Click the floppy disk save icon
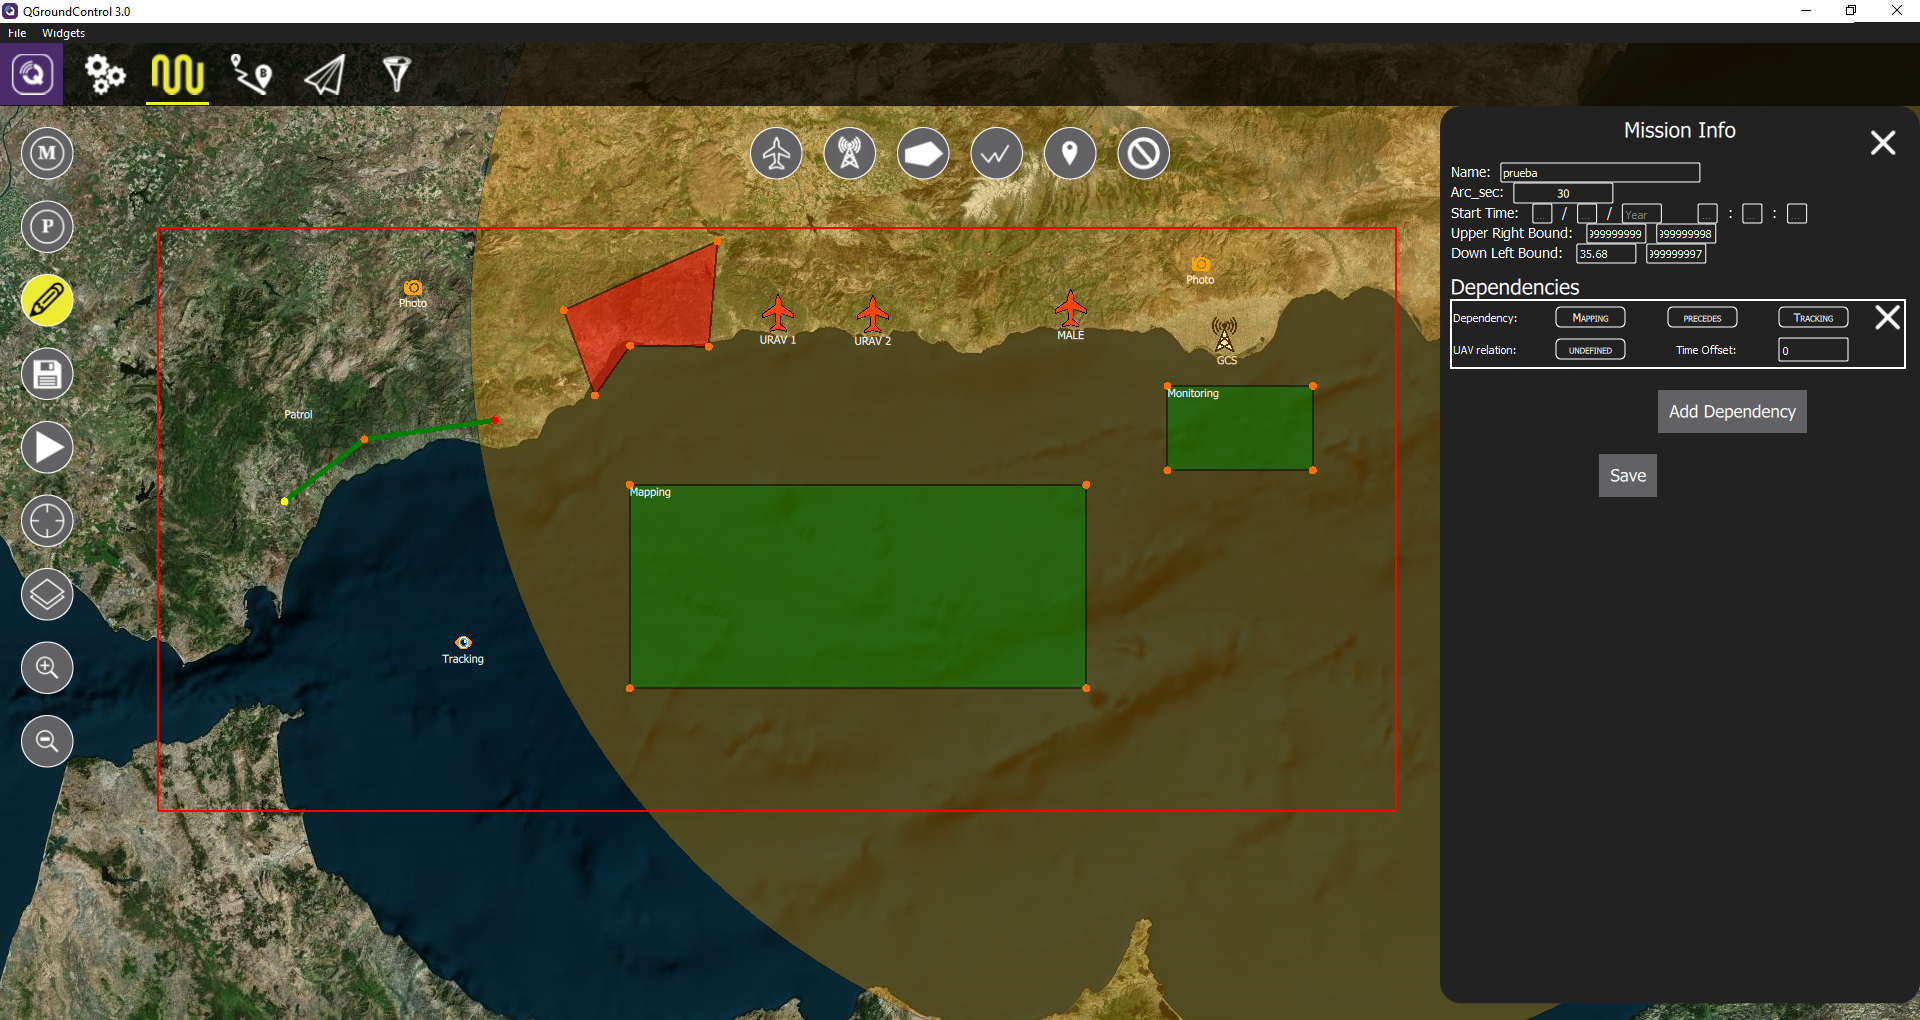Viewport: 1920px width, 1020px height. (47, 374)
